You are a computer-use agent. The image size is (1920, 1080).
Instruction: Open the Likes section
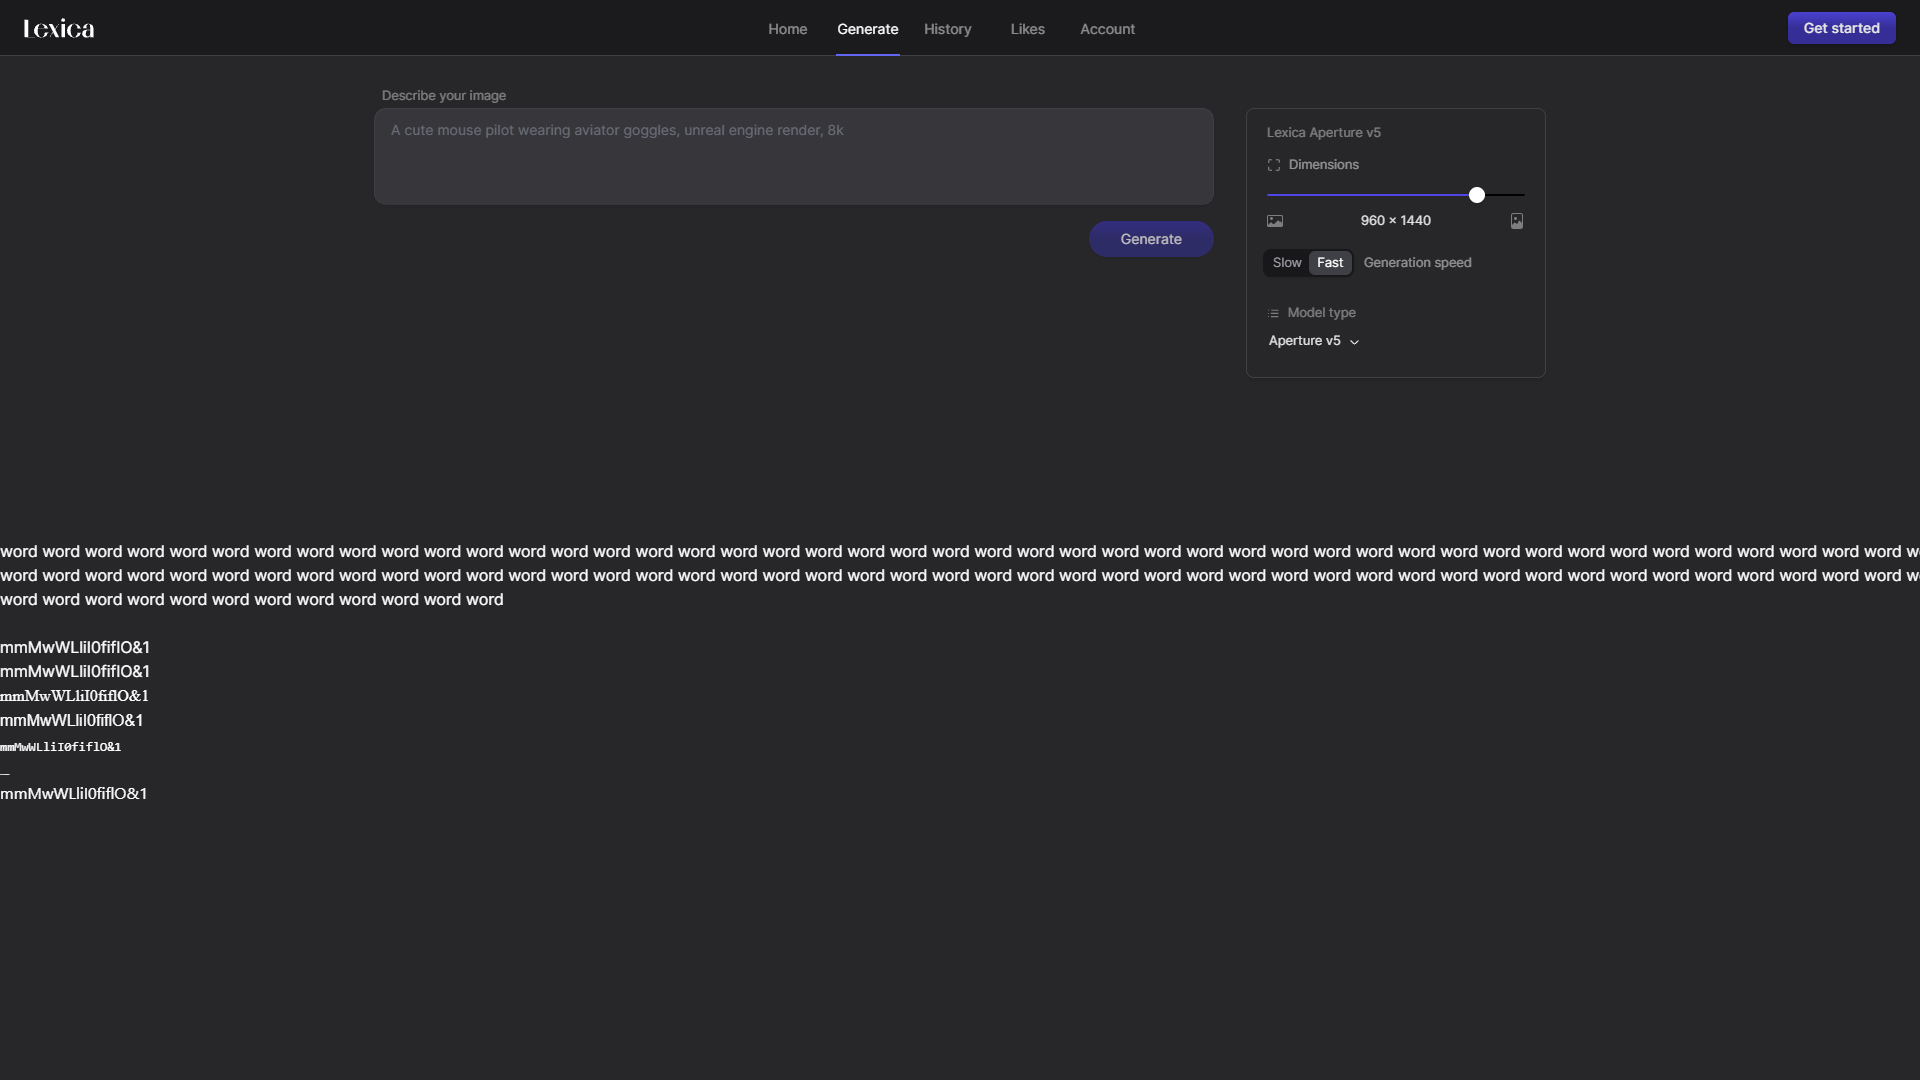tap(1027, 29)
